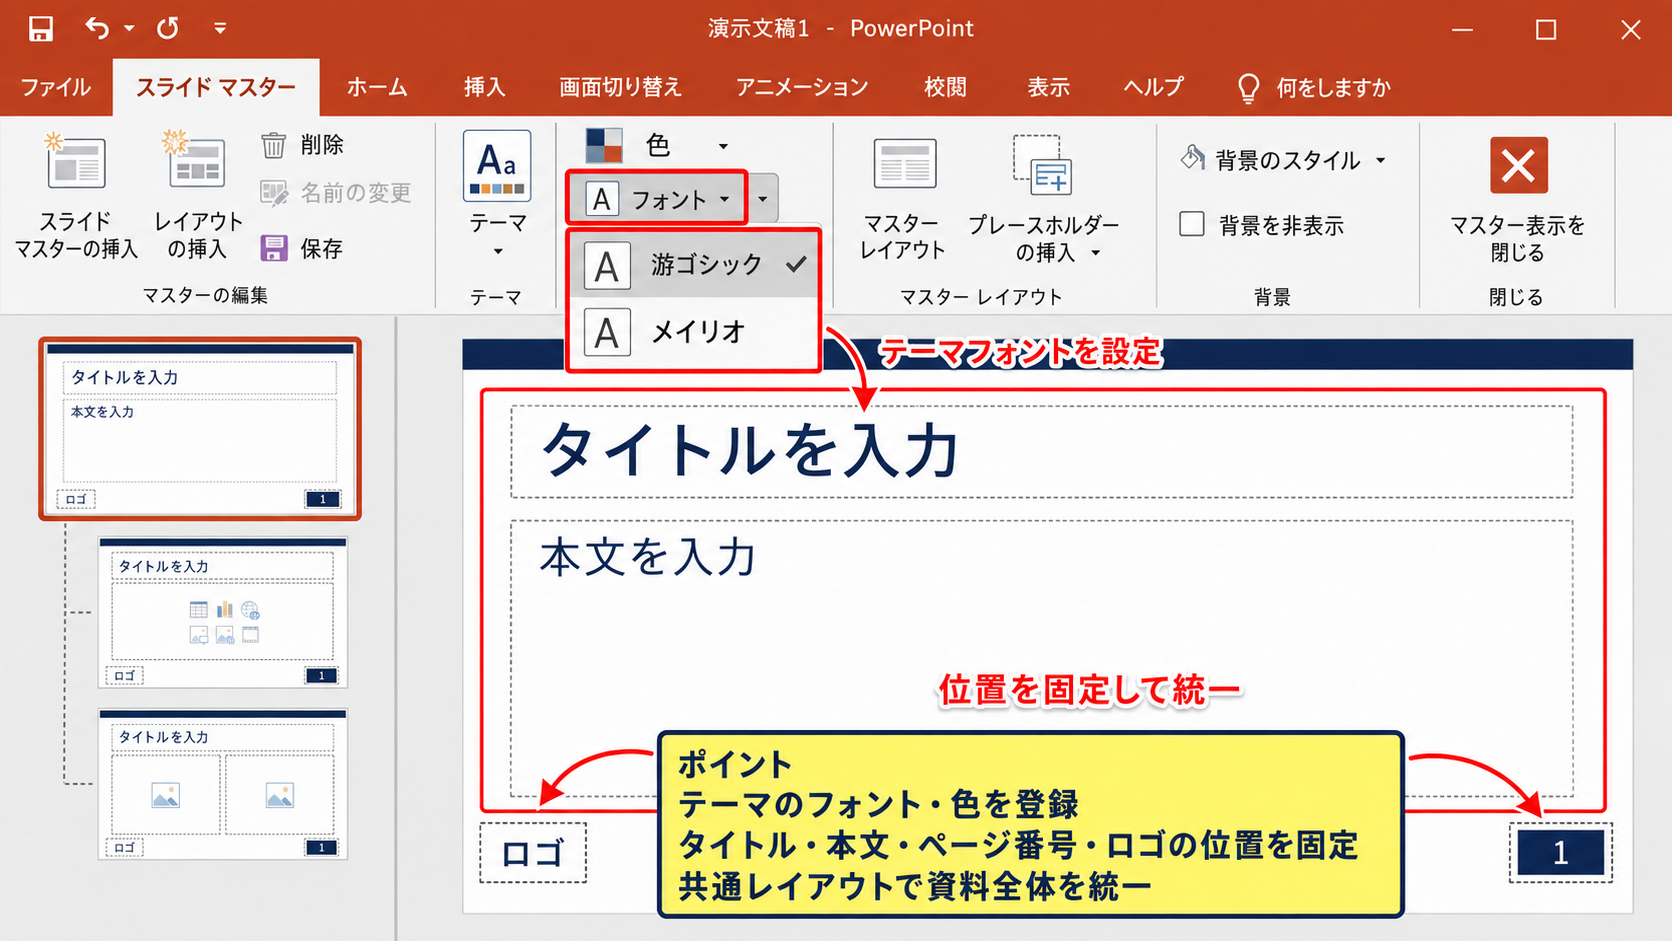Image resolution: width=1672 pixels, height=941 pixels.
Task: Select the two-picture layout thumbnail
Action: 223,784
